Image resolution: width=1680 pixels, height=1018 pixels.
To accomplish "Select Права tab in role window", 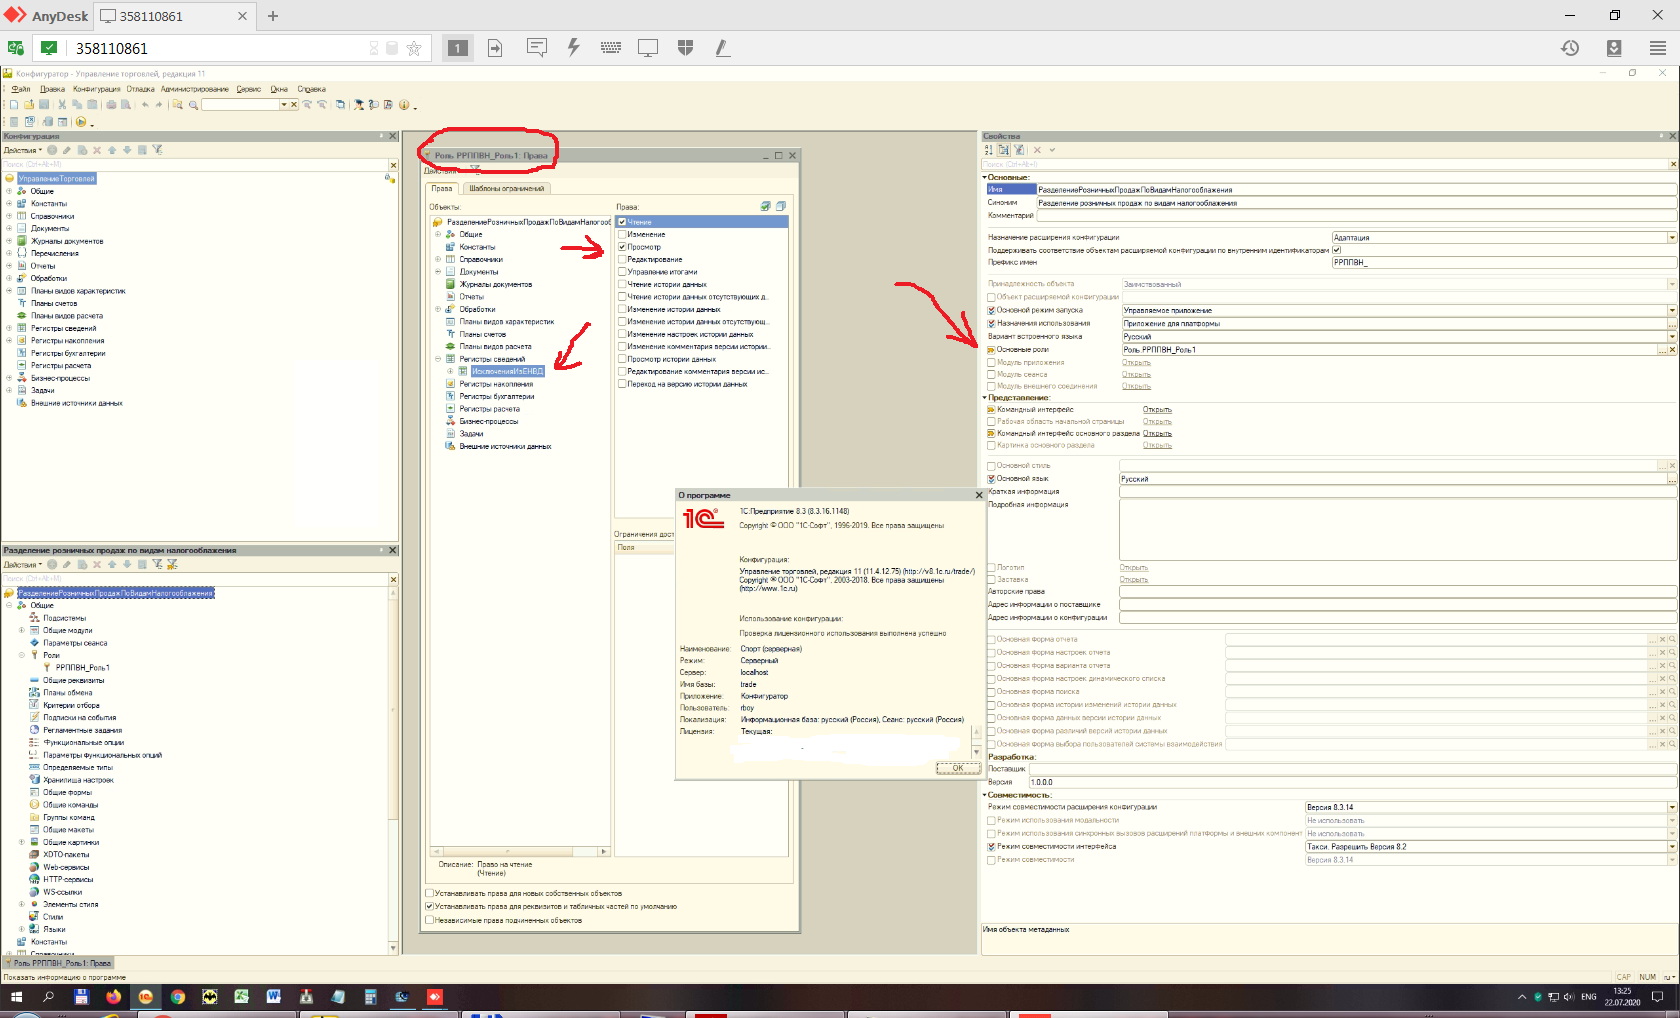I will click(442, 188).
